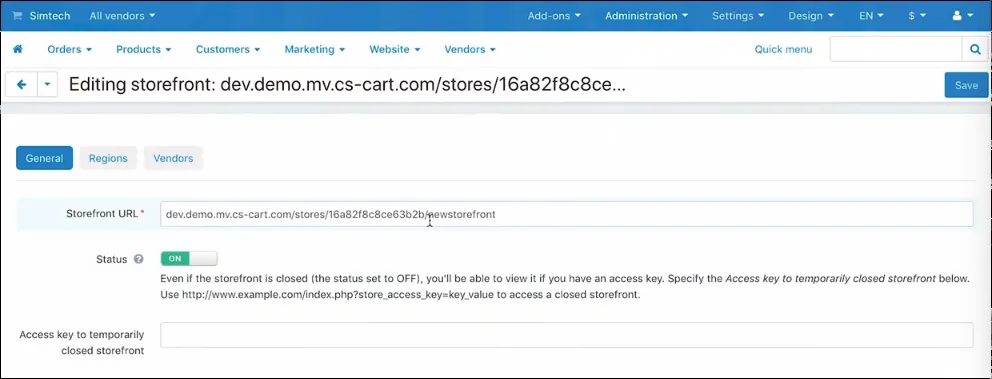992x379 pixels.
Task: Switch to the Regions tab
Action: [108, 158]
